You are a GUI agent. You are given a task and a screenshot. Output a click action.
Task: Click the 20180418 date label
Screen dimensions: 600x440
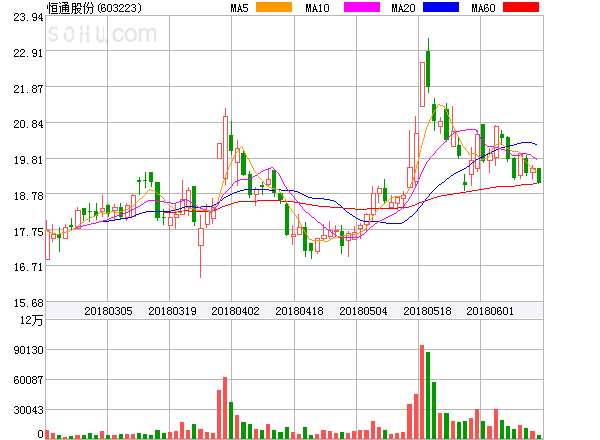[x=299, y=311]
